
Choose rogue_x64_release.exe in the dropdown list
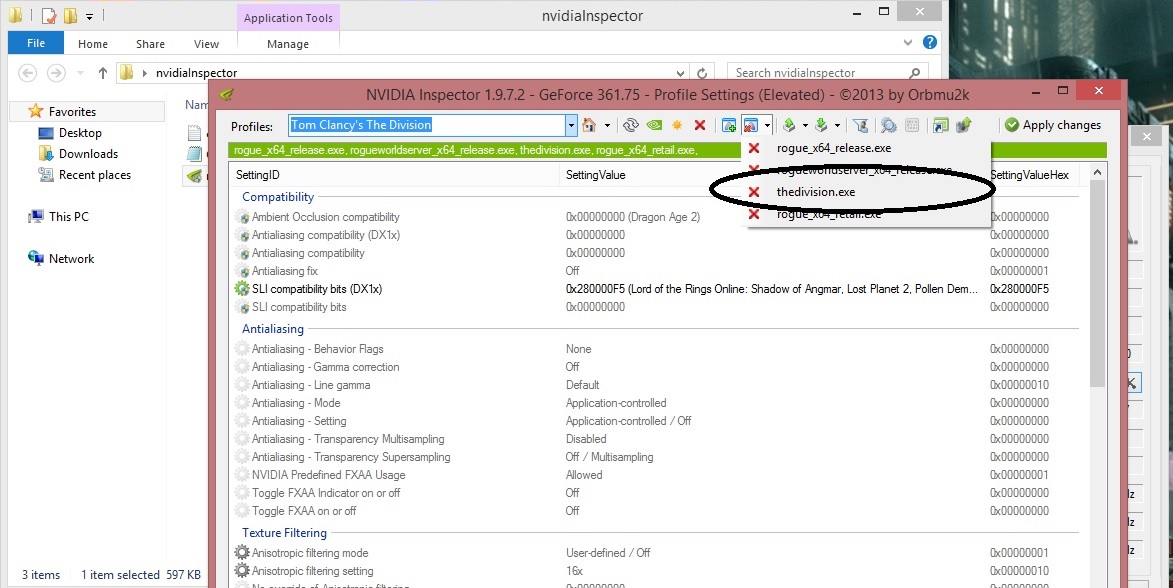(x=833, y=148)
